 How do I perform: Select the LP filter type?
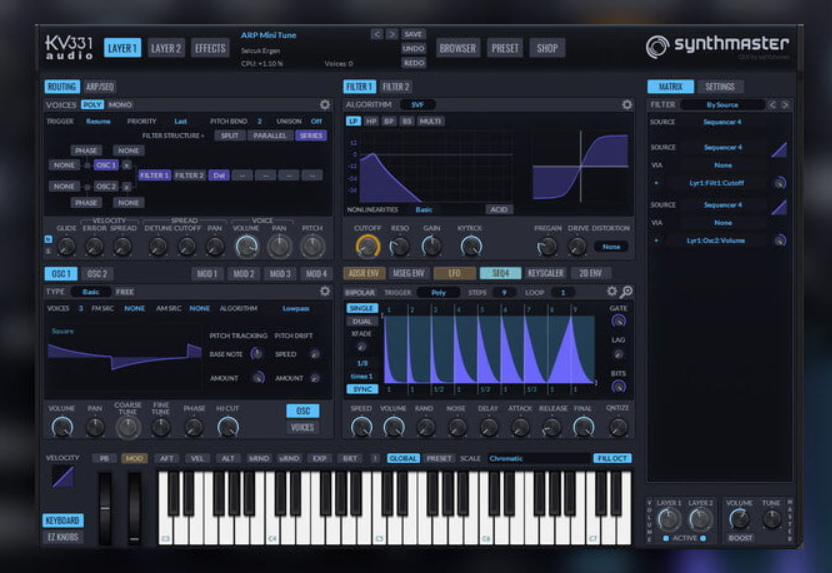pos(353,121)
